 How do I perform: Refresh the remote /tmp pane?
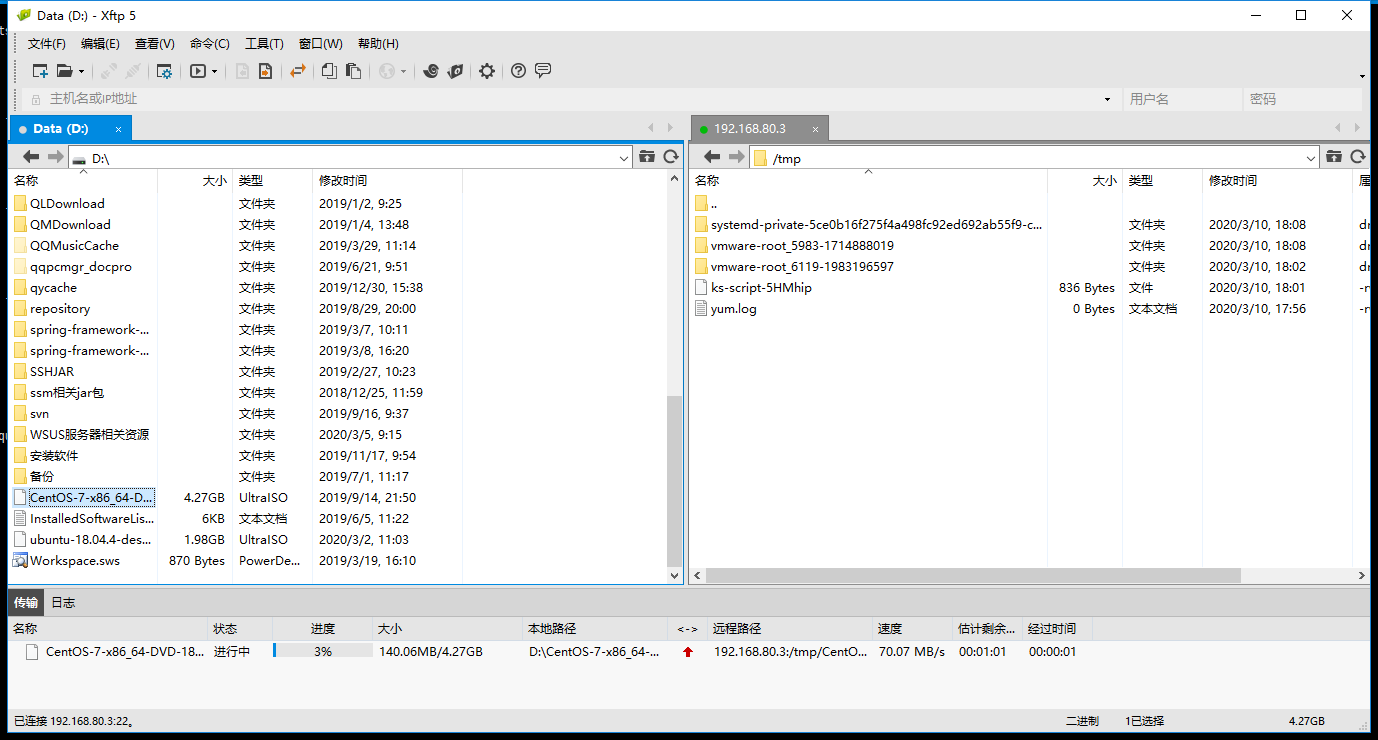point(1358,157)
